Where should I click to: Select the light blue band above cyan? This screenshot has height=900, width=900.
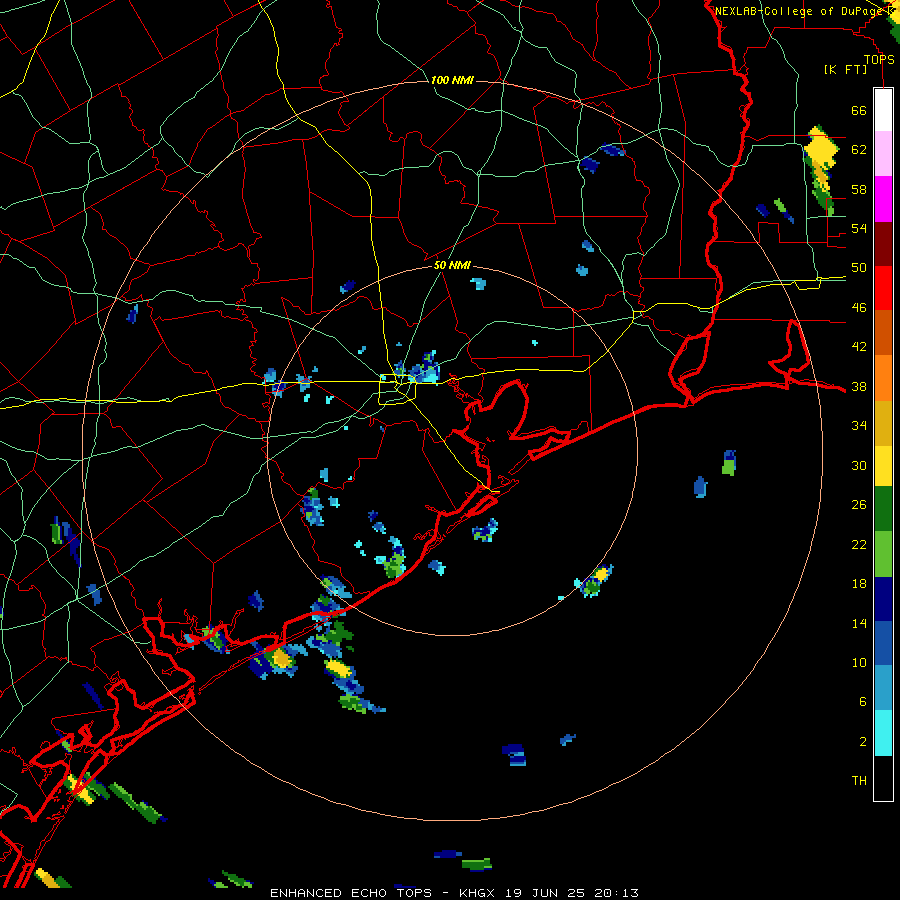click(x=883, y=688)
